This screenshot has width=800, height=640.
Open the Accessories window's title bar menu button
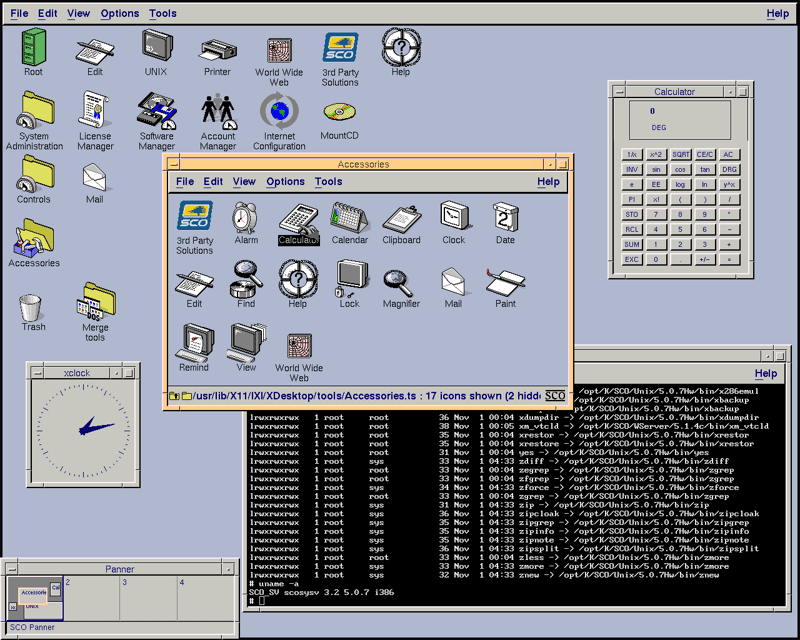coord(173,164)
